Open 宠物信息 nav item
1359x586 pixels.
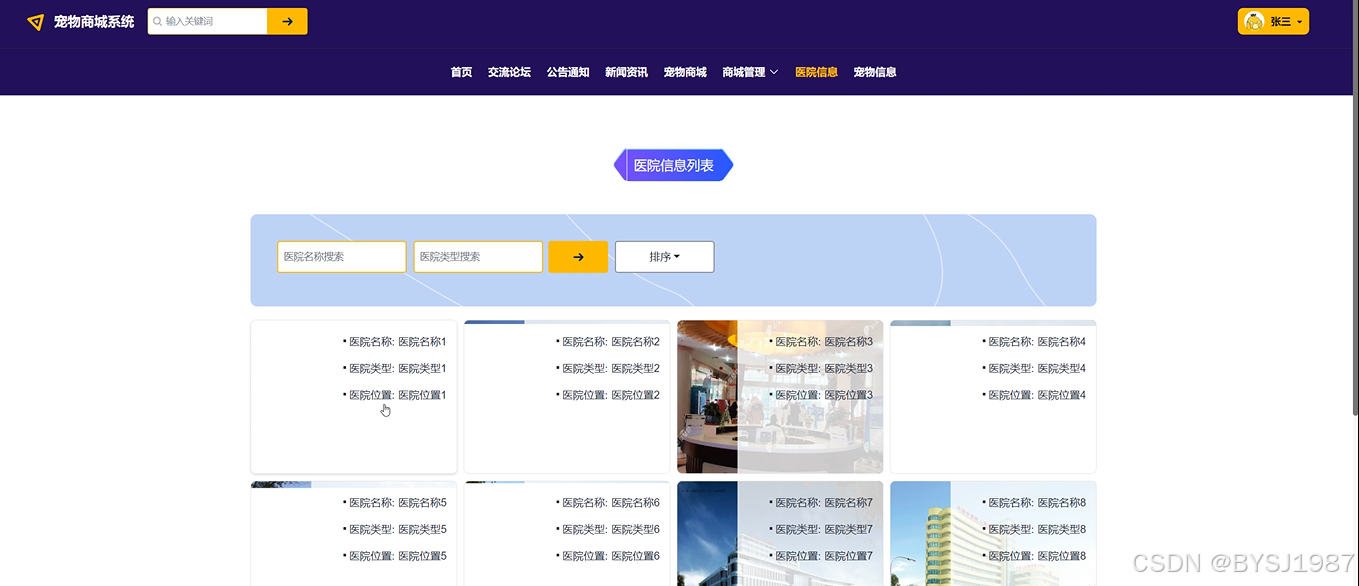[x=874, y=72]
